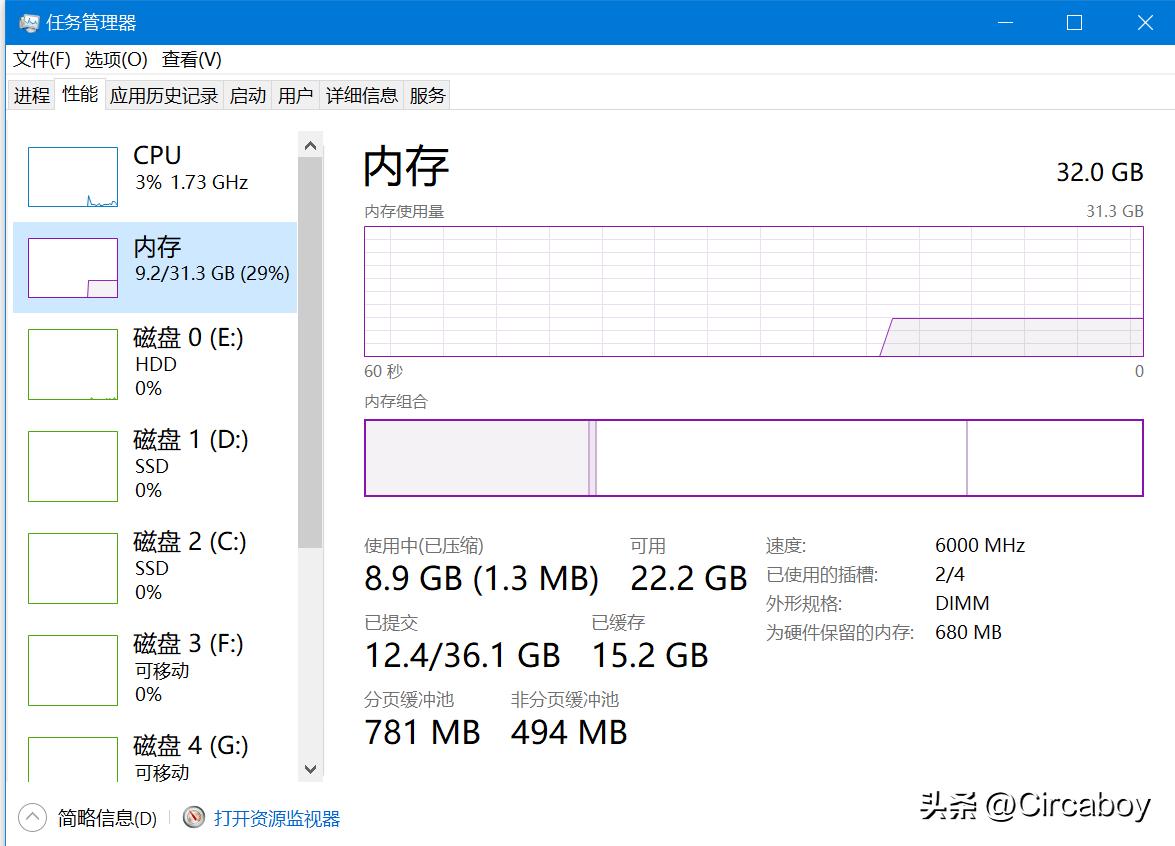Open the 服务 tab
The height and width of the screenshot is (846, 1175).
coord(427,94)
